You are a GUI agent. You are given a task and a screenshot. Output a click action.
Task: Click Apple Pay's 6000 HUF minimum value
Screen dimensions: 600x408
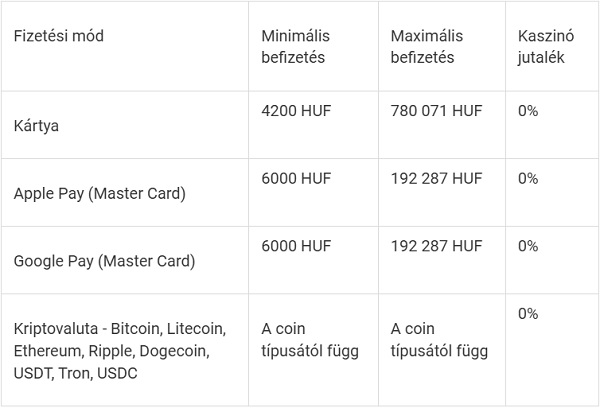click(296, 178)
